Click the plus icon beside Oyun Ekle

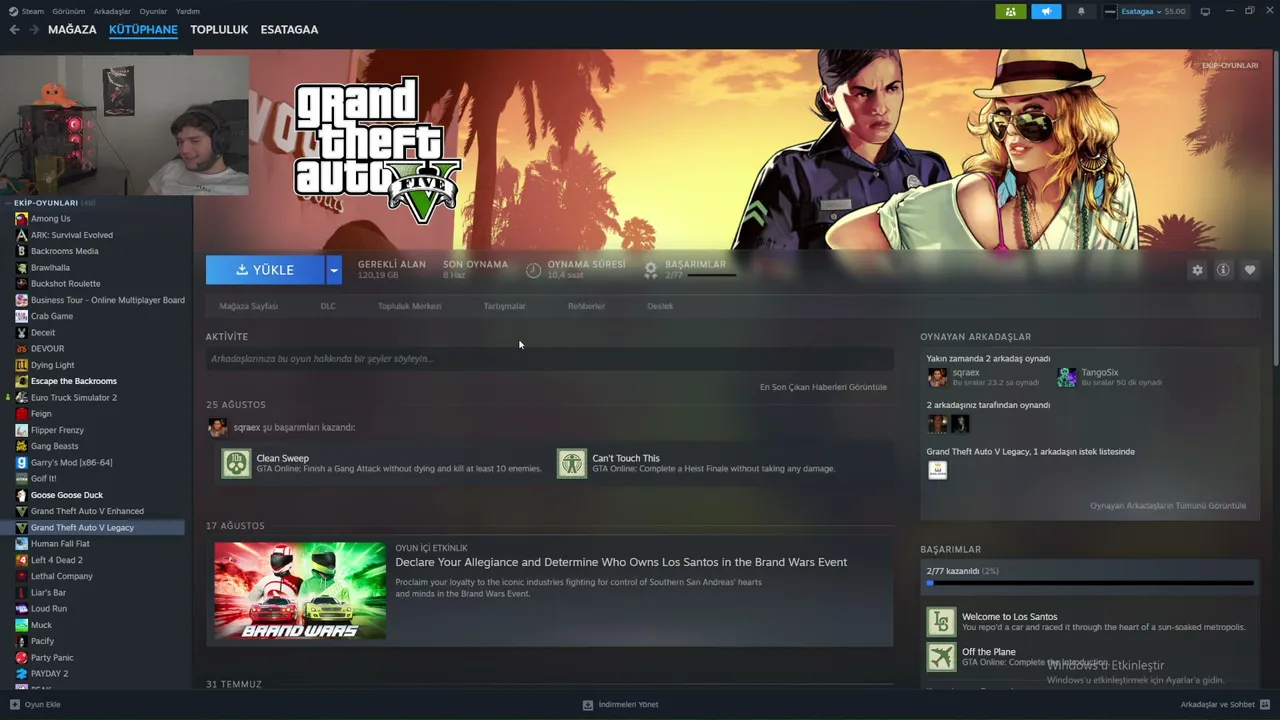pyautogui.click(x=14, y=704)
